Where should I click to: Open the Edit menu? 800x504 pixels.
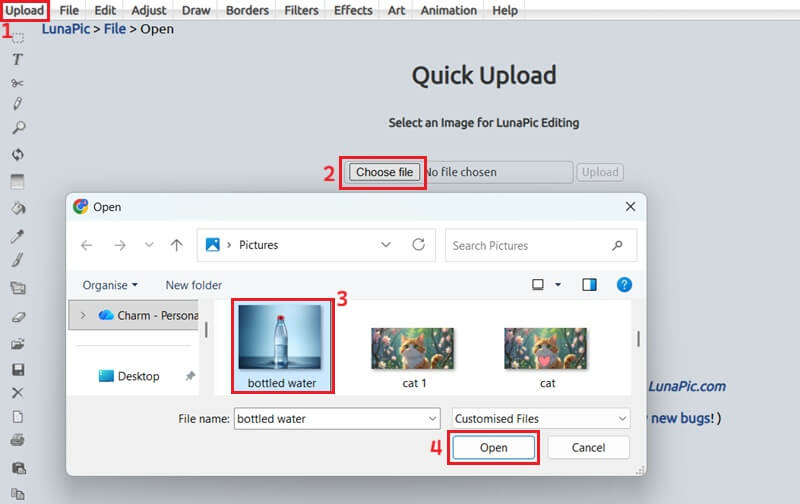(105, 10)
